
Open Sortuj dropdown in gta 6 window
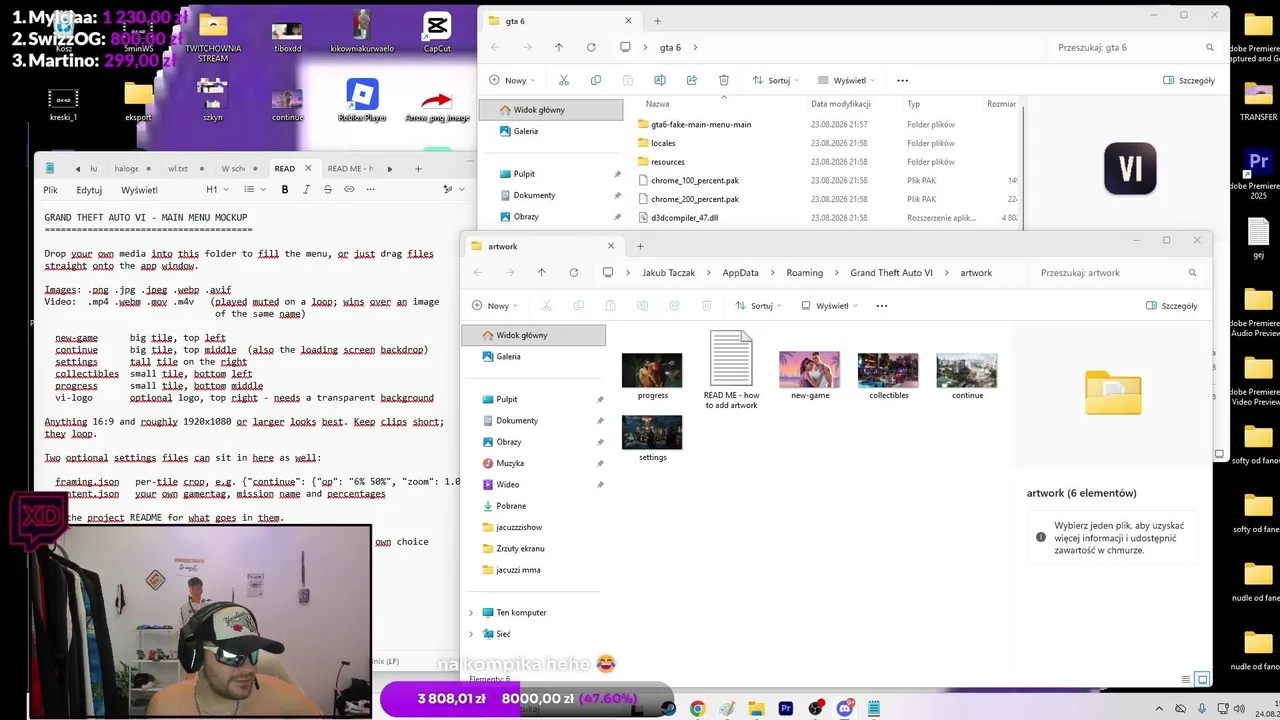(x=775, y=80)
